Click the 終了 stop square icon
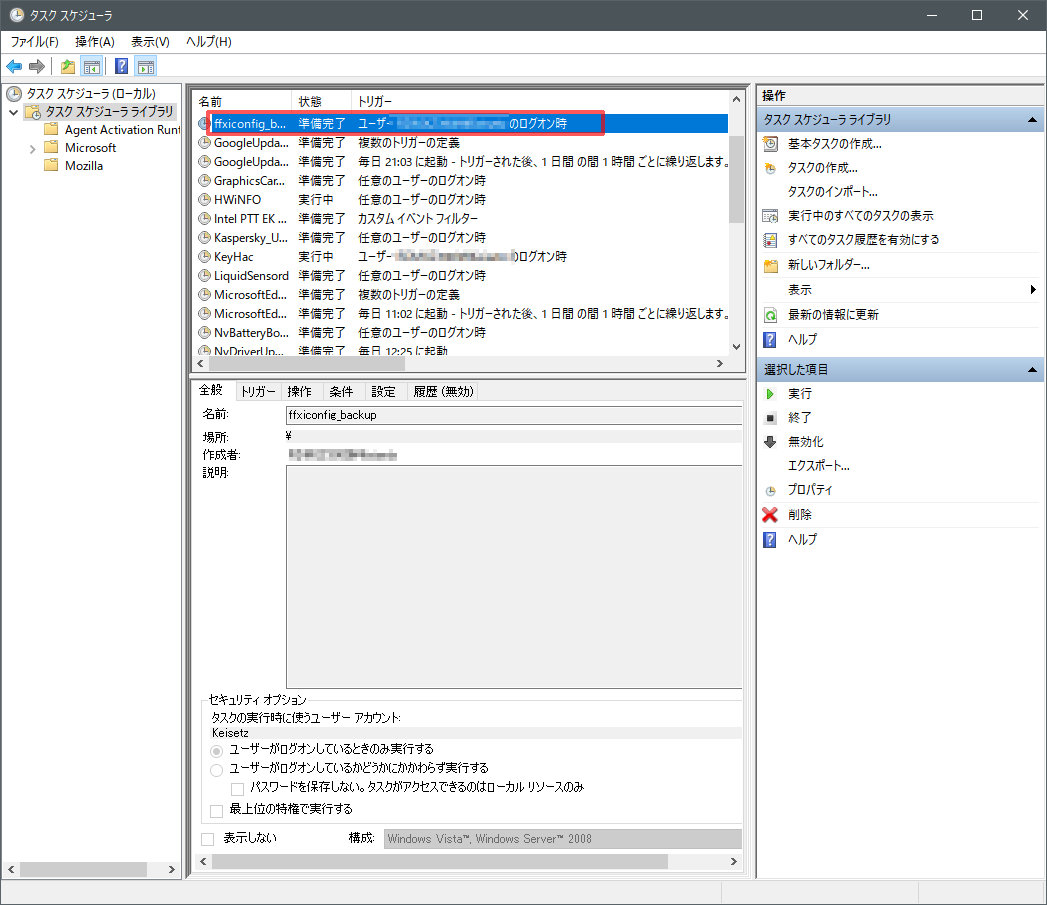1047x905 pixels. coord(770,418)
